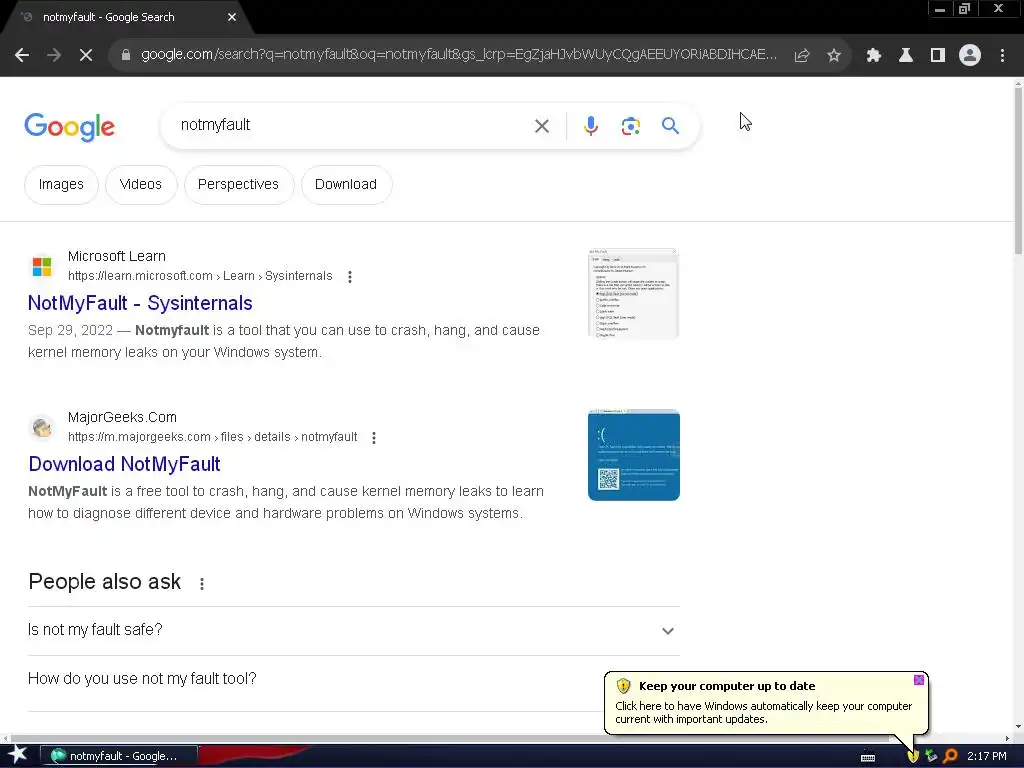Image resolution: width=1024 pixels, height=768 pixels.
Task: Open Chrome's three-dot menu
Action: coord(1002,56)
